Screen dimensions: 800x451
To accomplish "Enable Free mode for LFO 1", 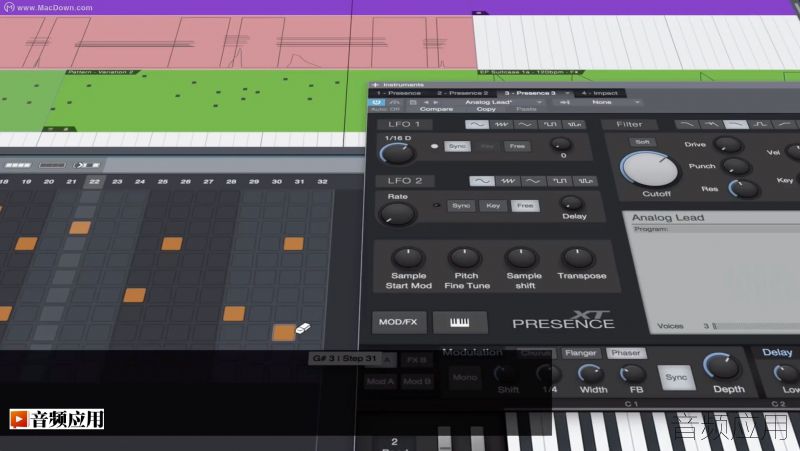I will coord(517,146).
